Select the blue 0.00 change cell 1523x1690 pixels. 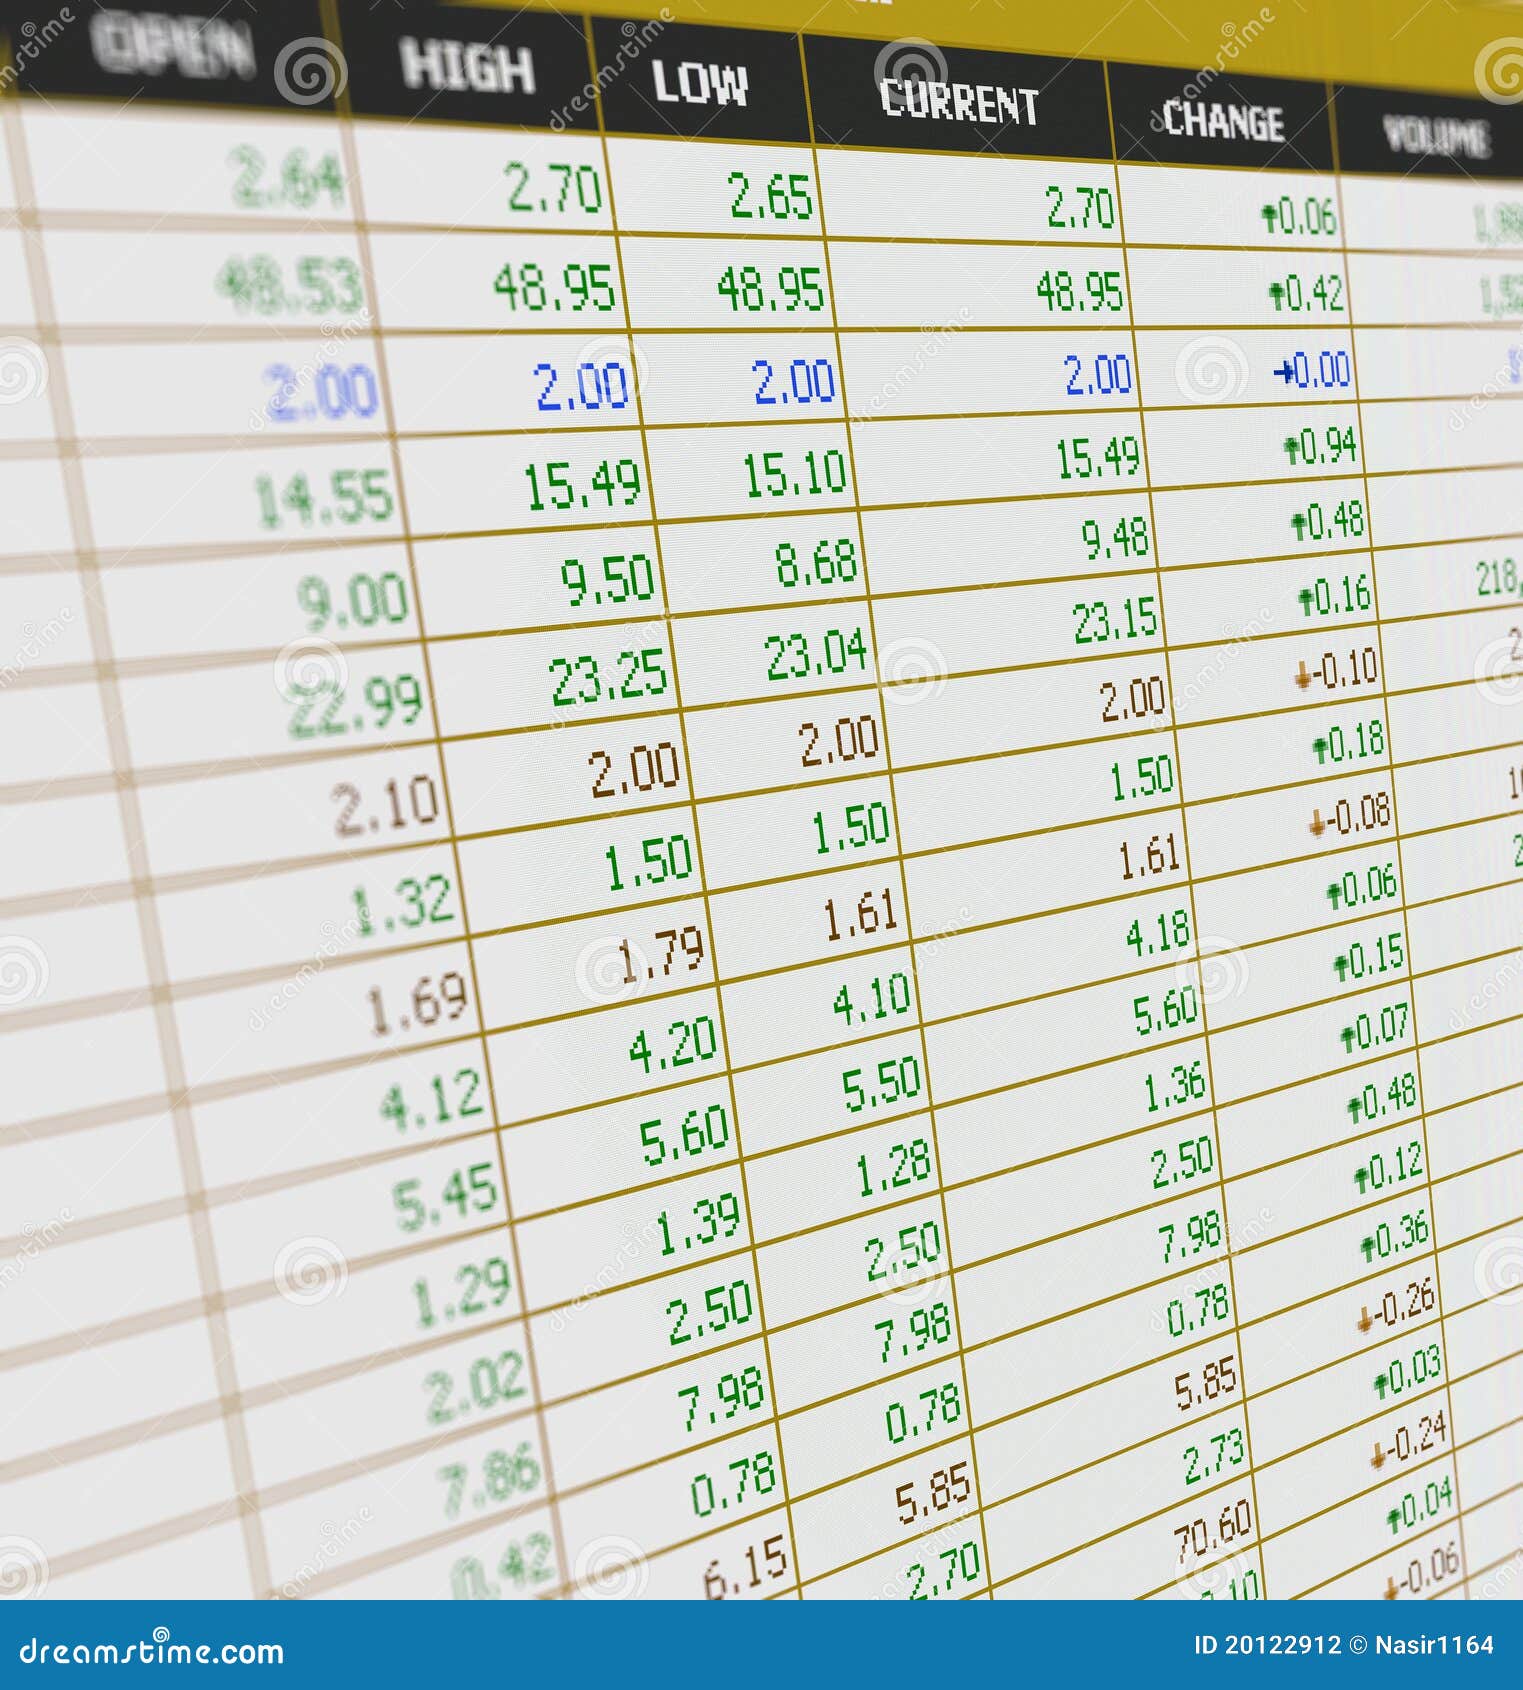tap(1311, 370)
